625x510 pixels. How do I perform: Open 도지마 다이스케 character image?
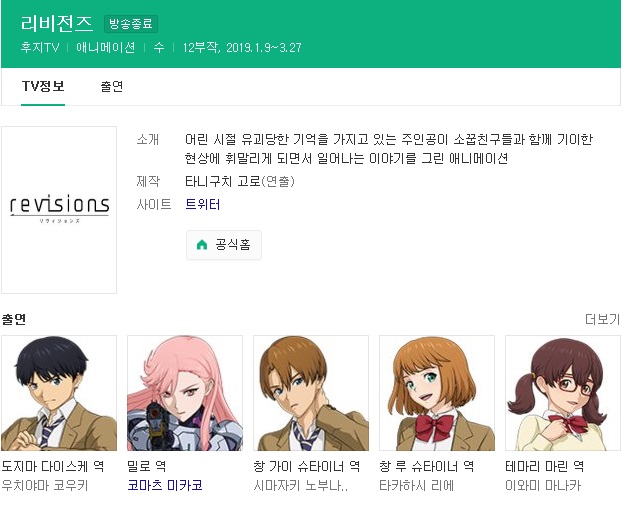59,393
